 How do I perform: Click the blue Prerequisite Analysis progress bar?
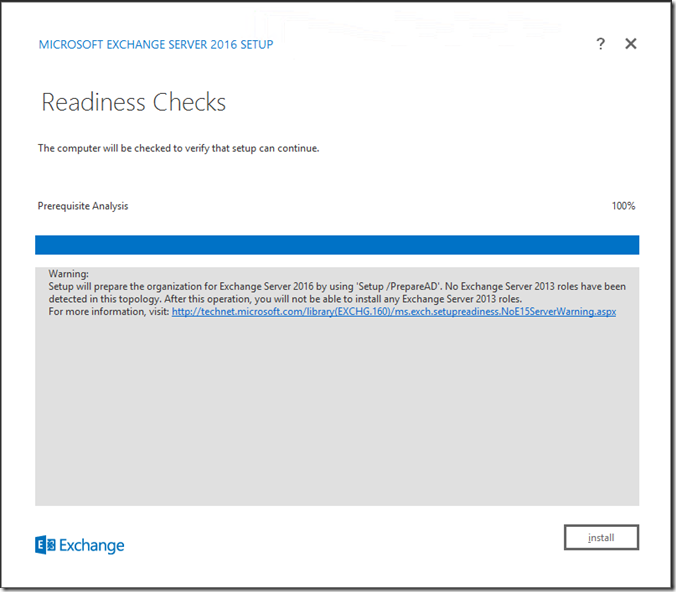337,245
